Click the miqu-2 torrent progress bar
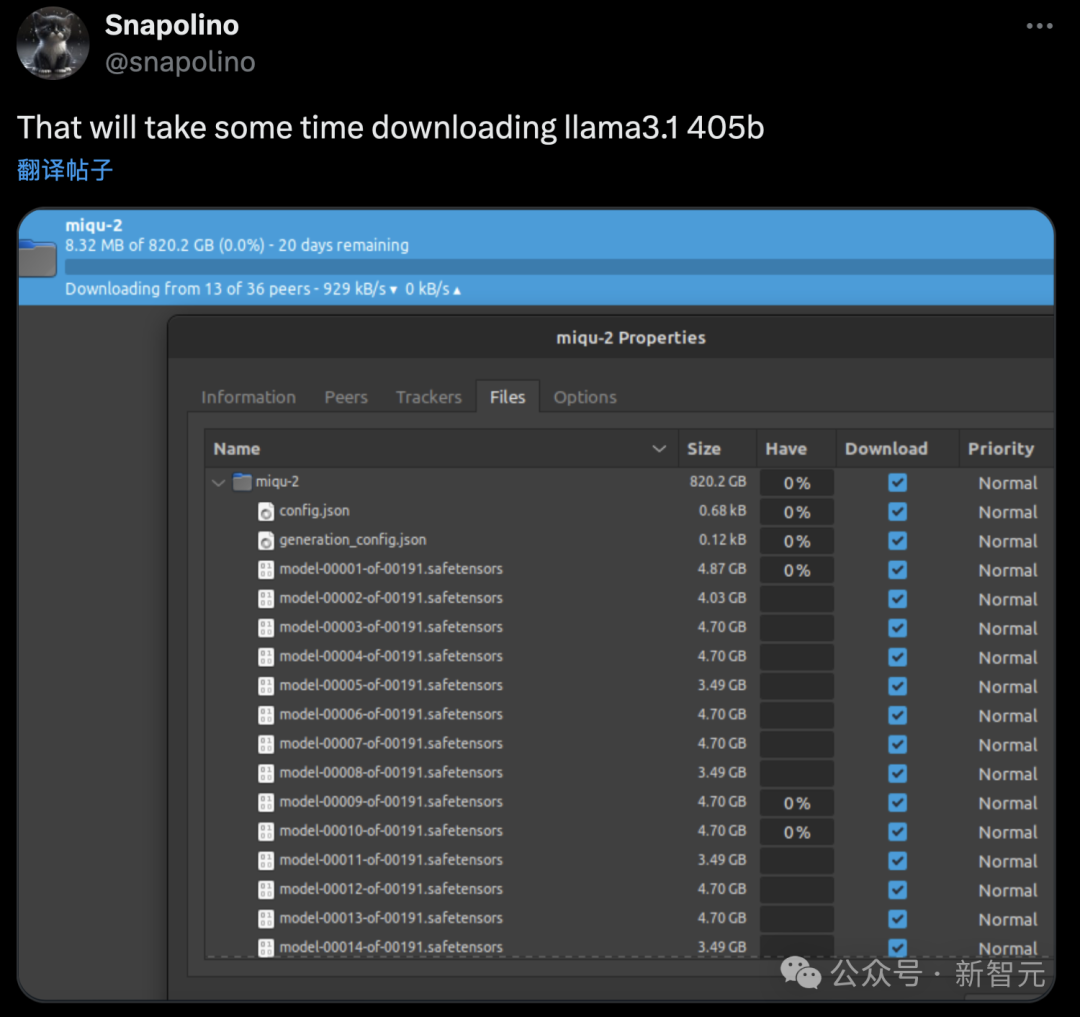Viewport: 1080px width, 1017px height. [x=559, y=267]
